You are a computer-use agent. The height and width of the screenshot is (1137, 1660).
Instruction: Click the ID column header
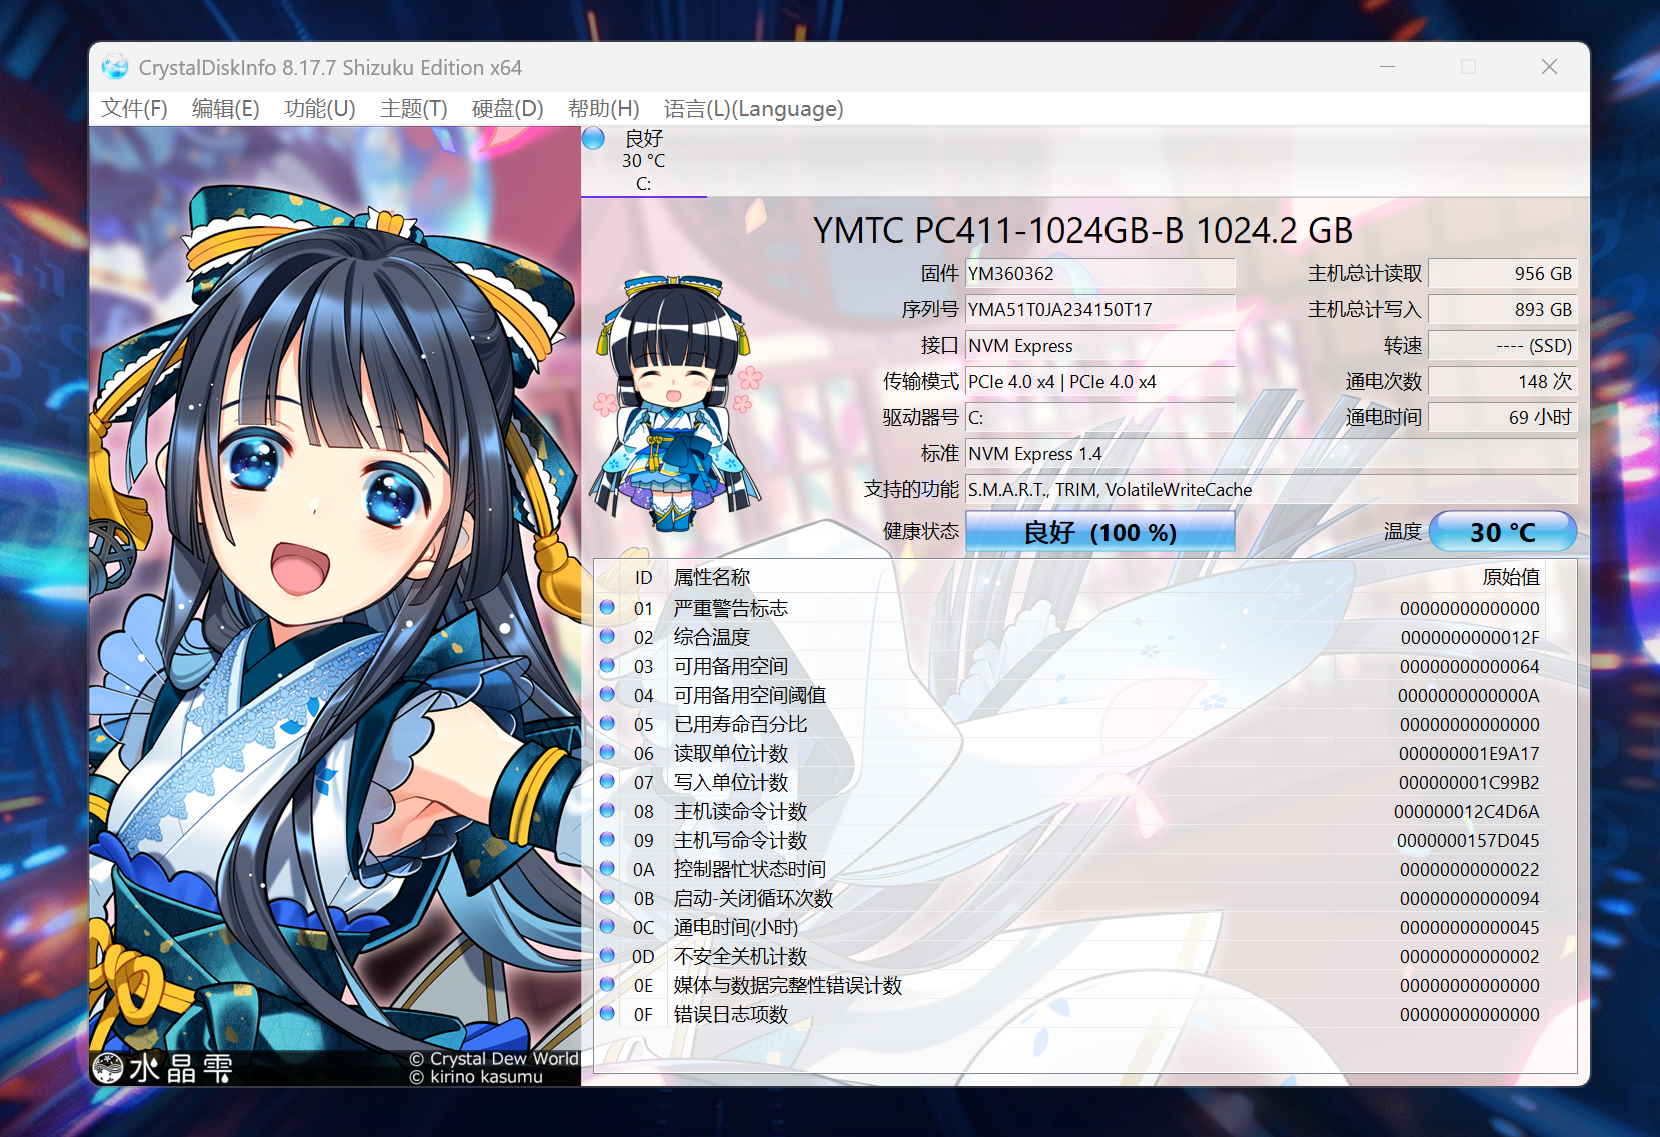pyautogui.click(x=643, y=577)
